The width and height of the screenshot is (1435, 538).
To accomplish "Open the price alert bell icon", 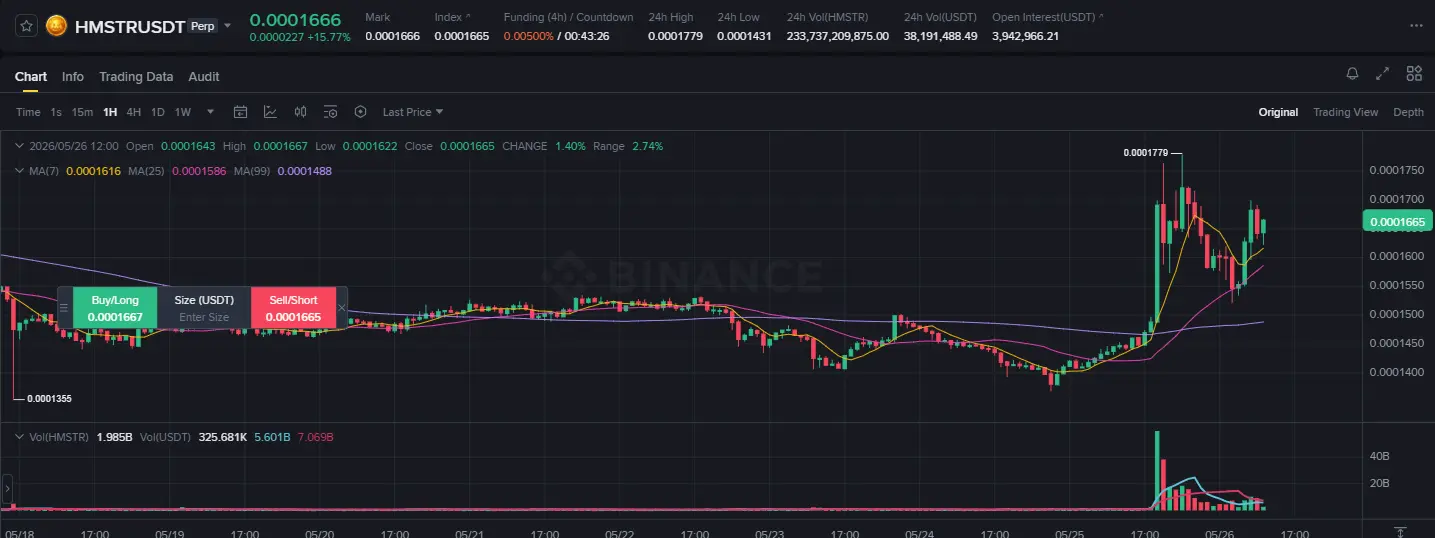I will [x=1352, y=73].
